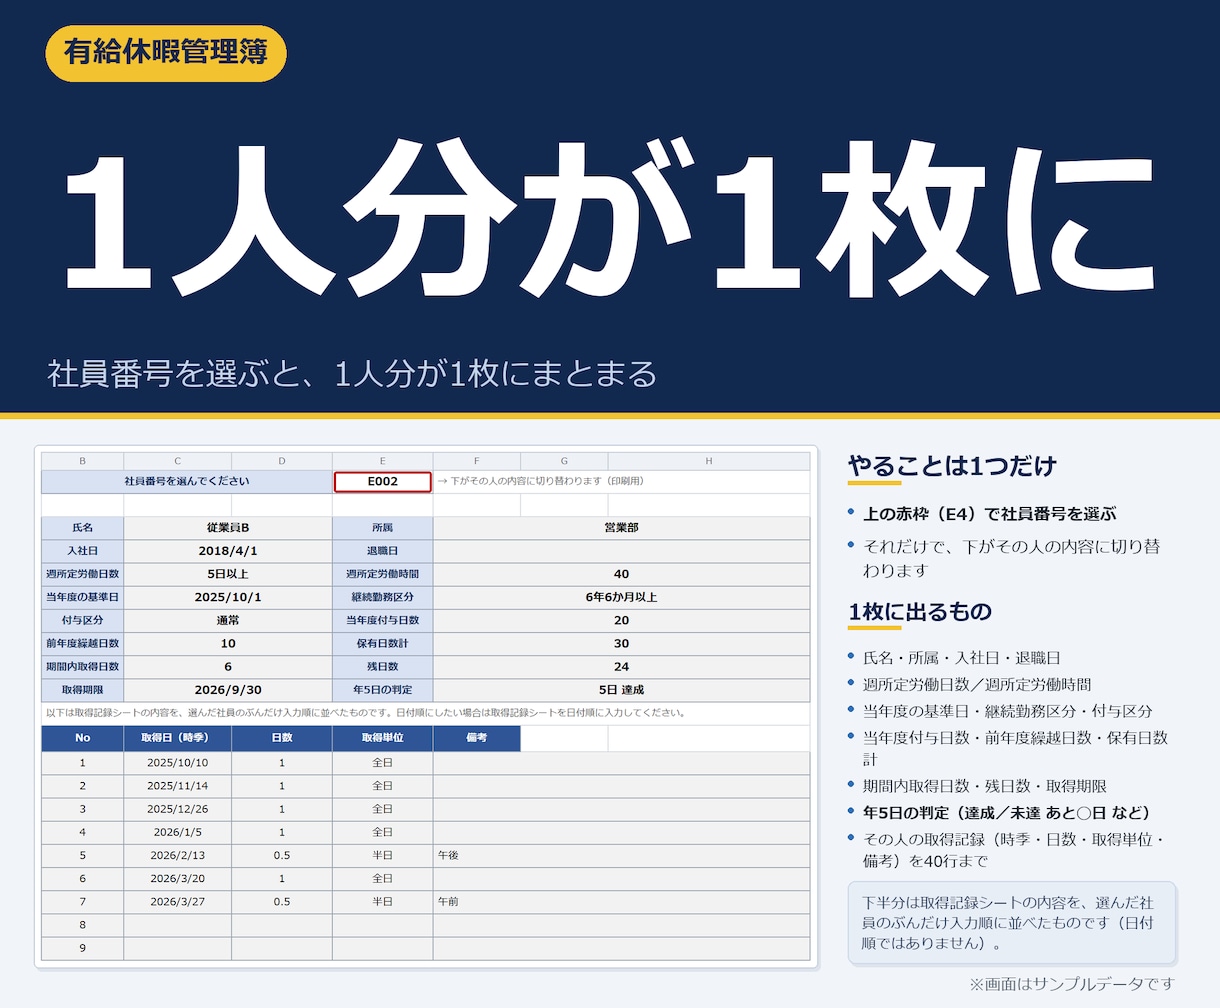This screenshot has width=1220, height=1008.
Task: Click the 付与区分 value 通常
Action: point(228,620)
